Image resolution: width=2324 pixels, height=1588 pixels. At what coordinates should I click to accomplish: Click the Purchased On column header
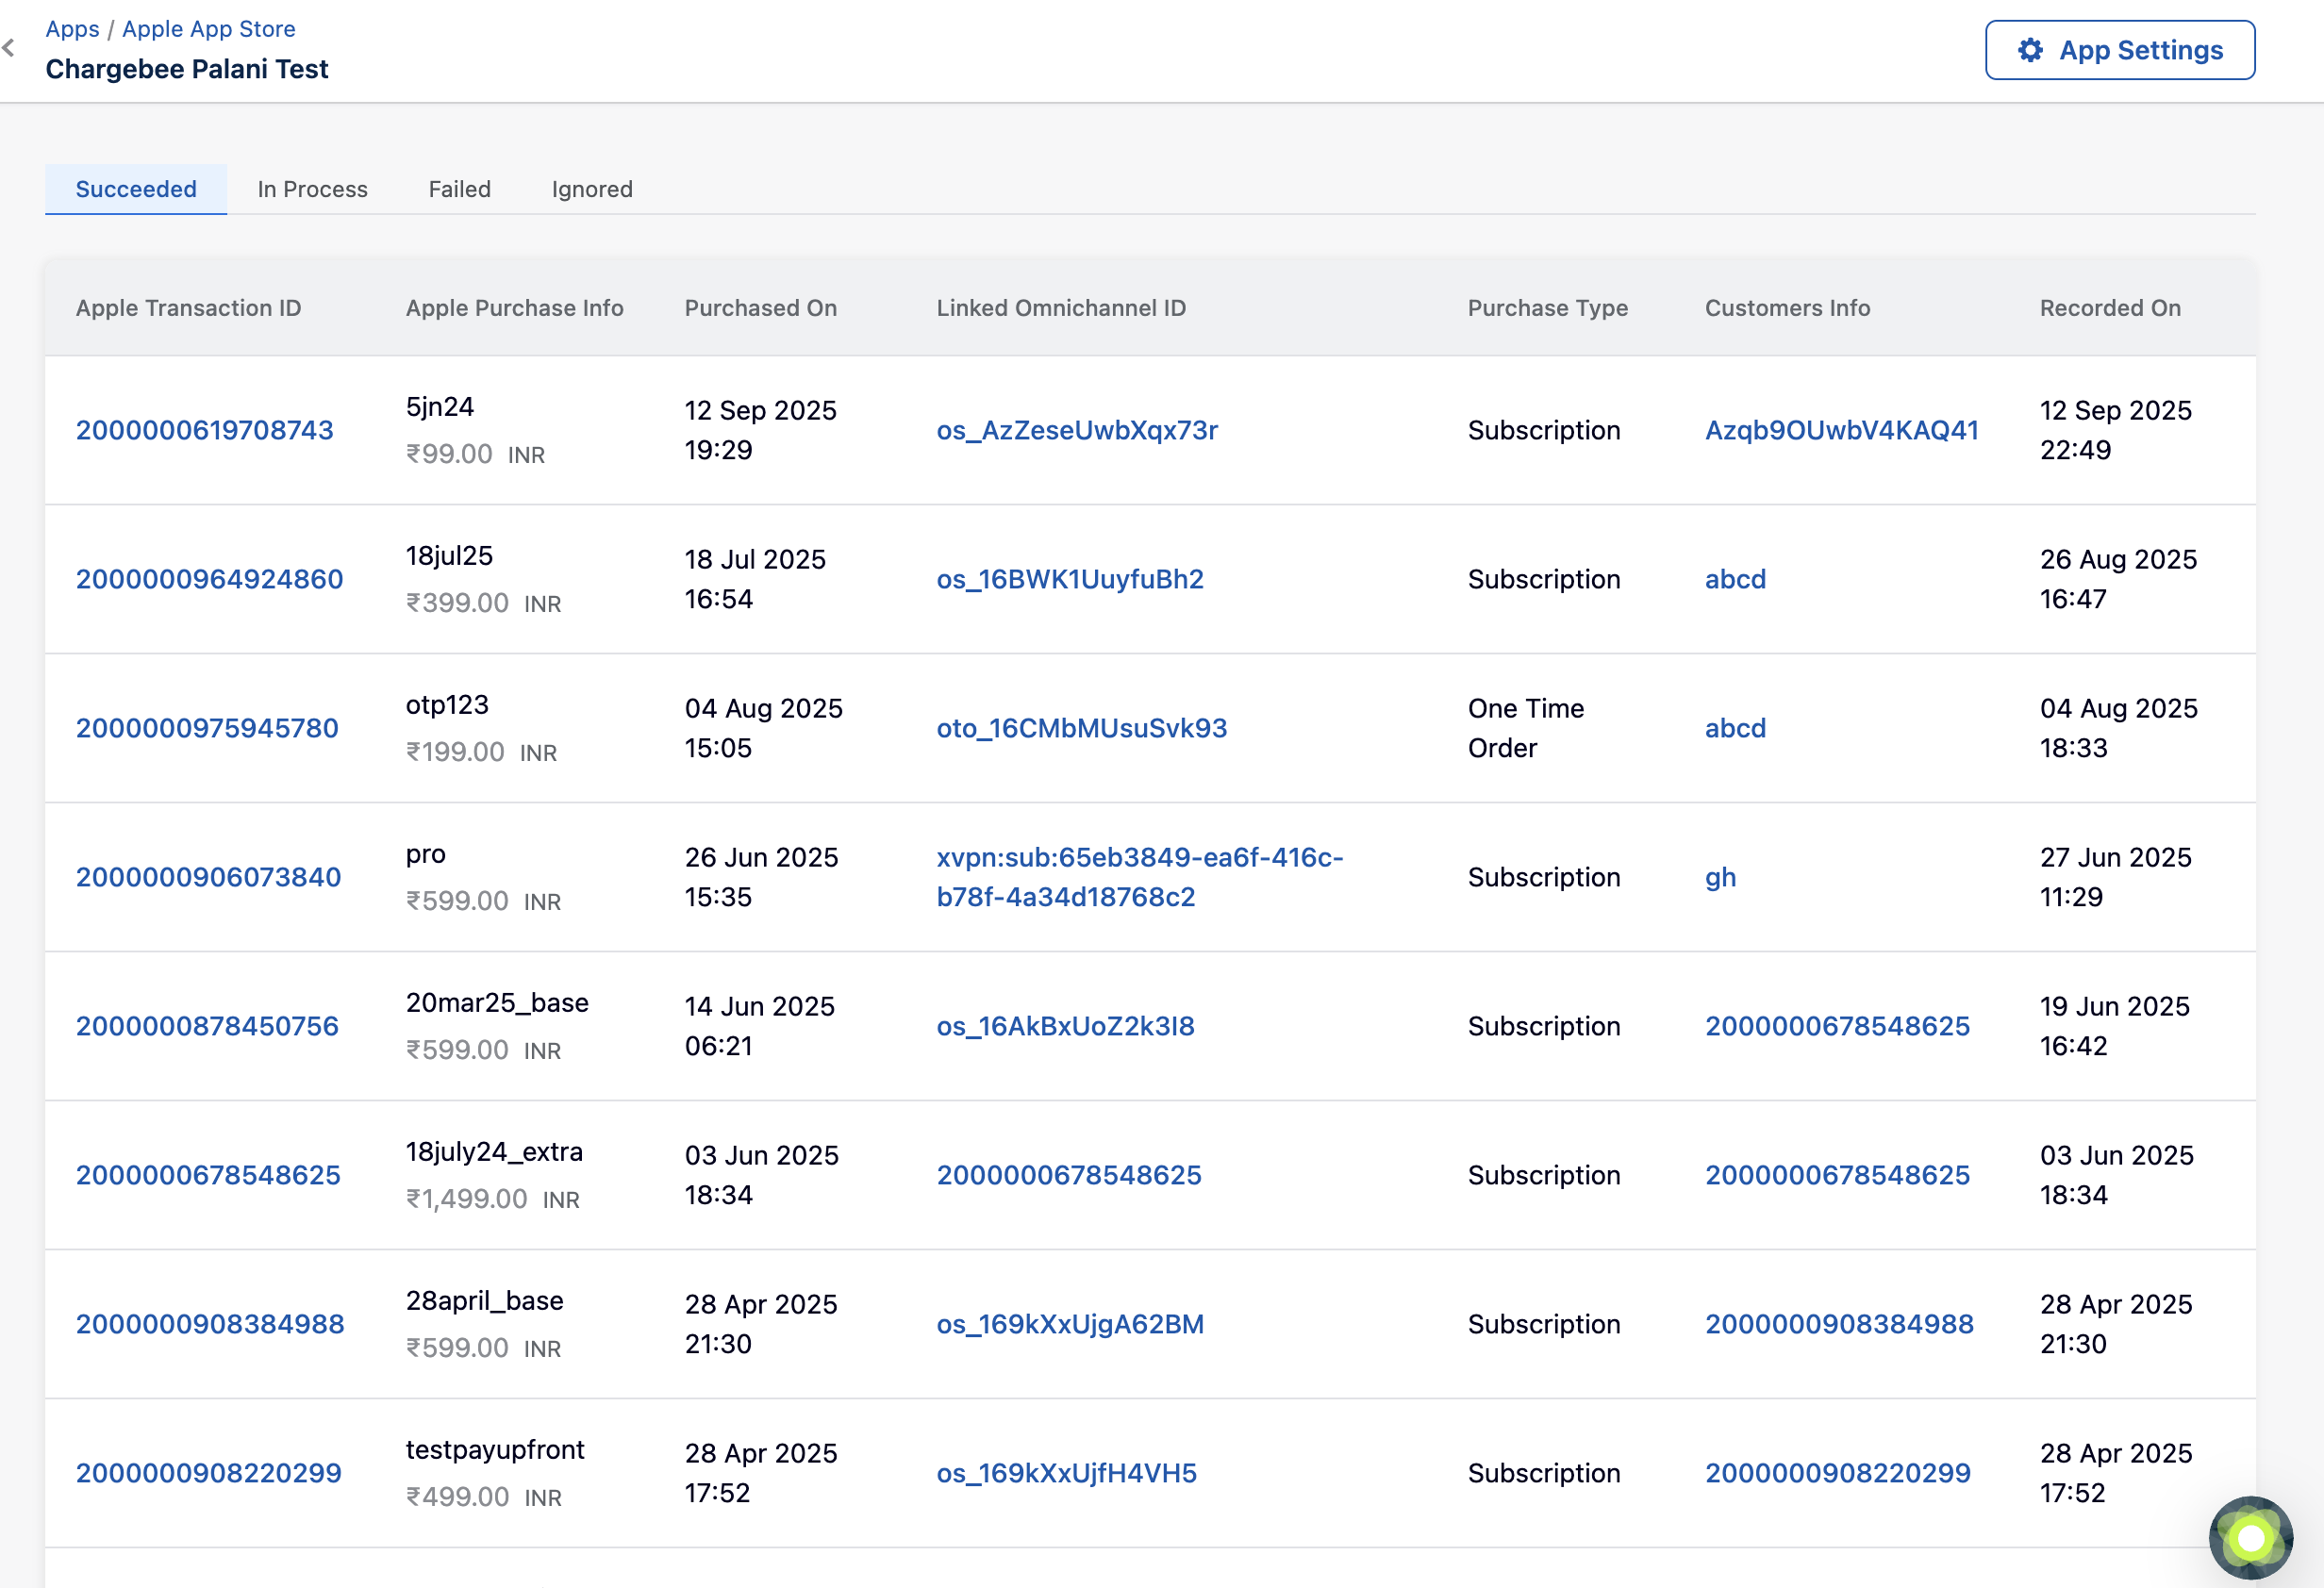pos(760,308)
